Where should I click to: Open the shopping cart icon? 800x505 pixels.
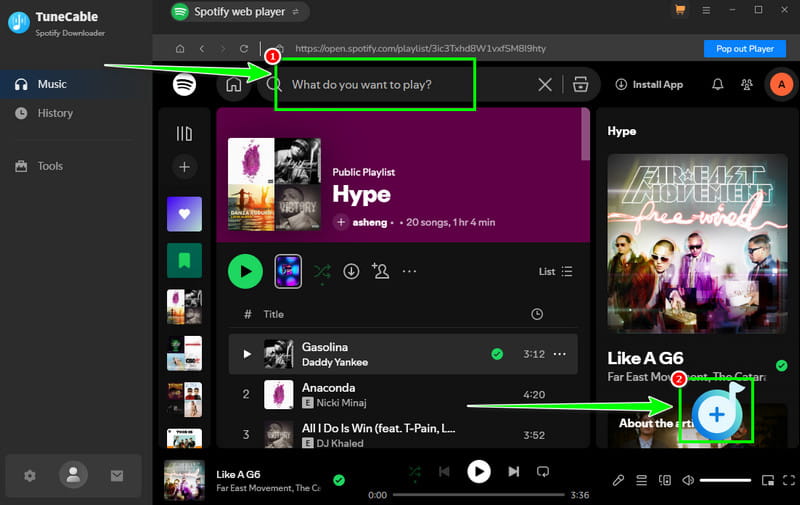[x=680, y=10]
